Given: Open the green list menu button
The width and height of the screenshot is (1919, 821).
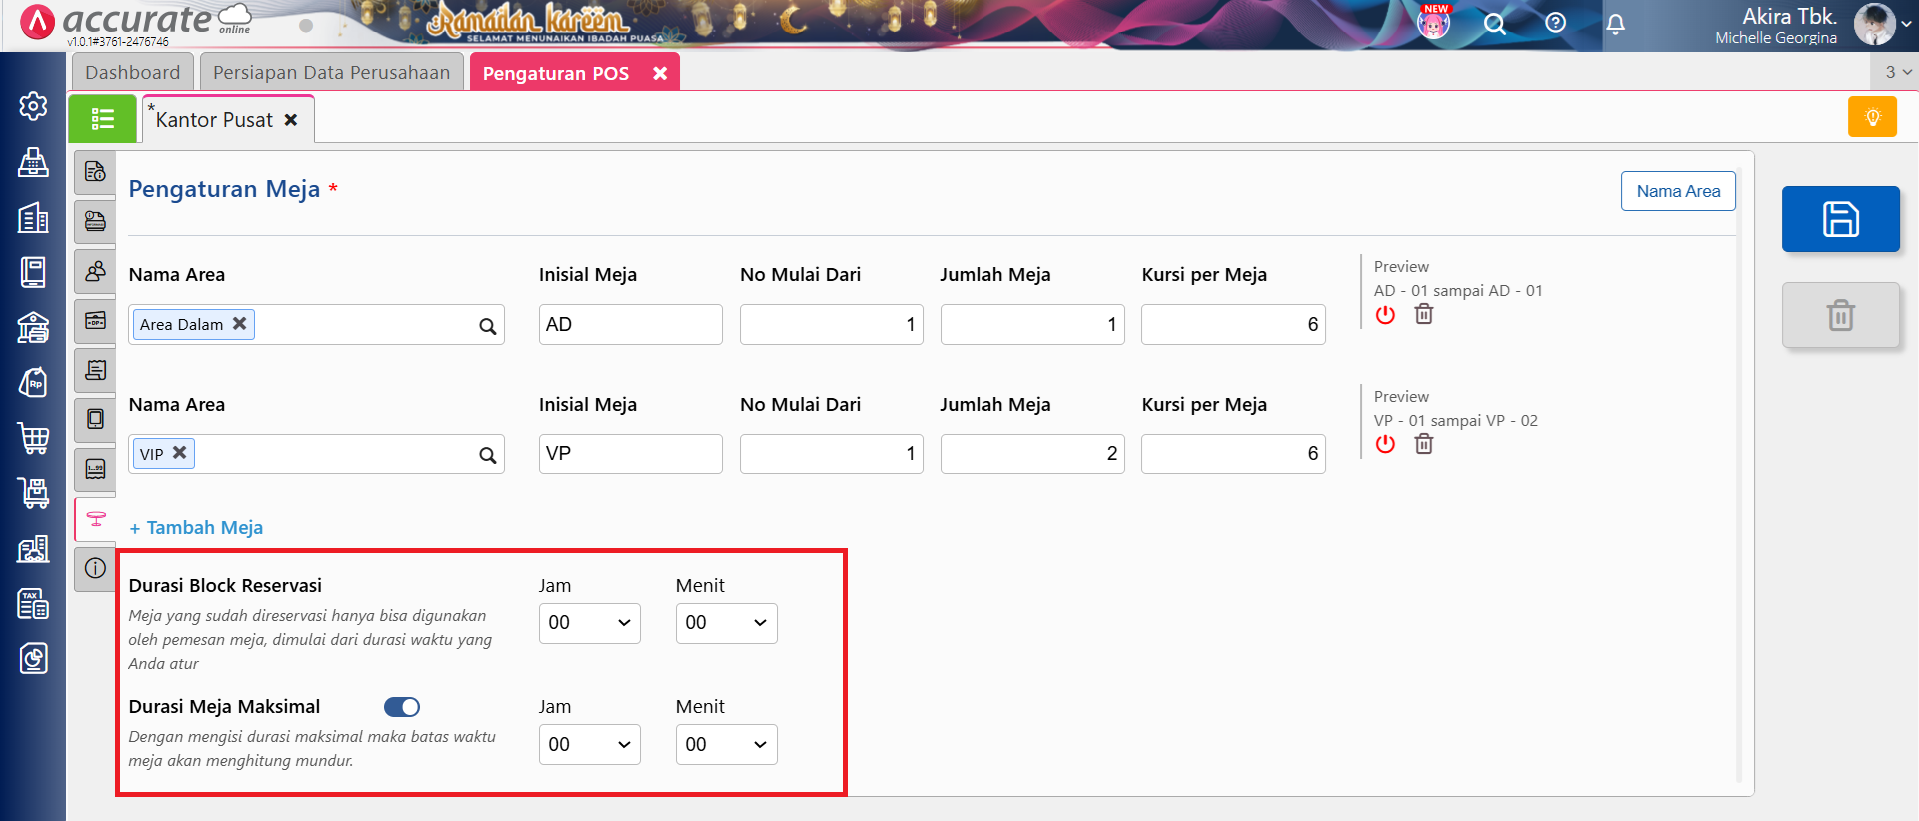Looking at the screenshot, I should click(102, 119).
